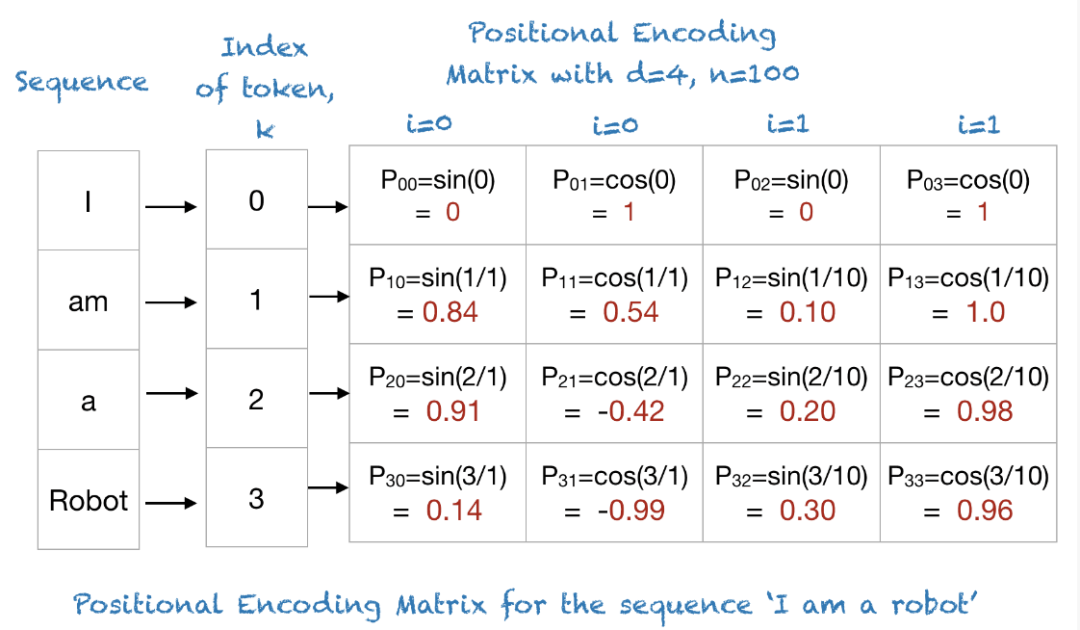Select the P21 cell showing -0.42
The width and height of the screenshot is (1080, 630).
[614, 394]
